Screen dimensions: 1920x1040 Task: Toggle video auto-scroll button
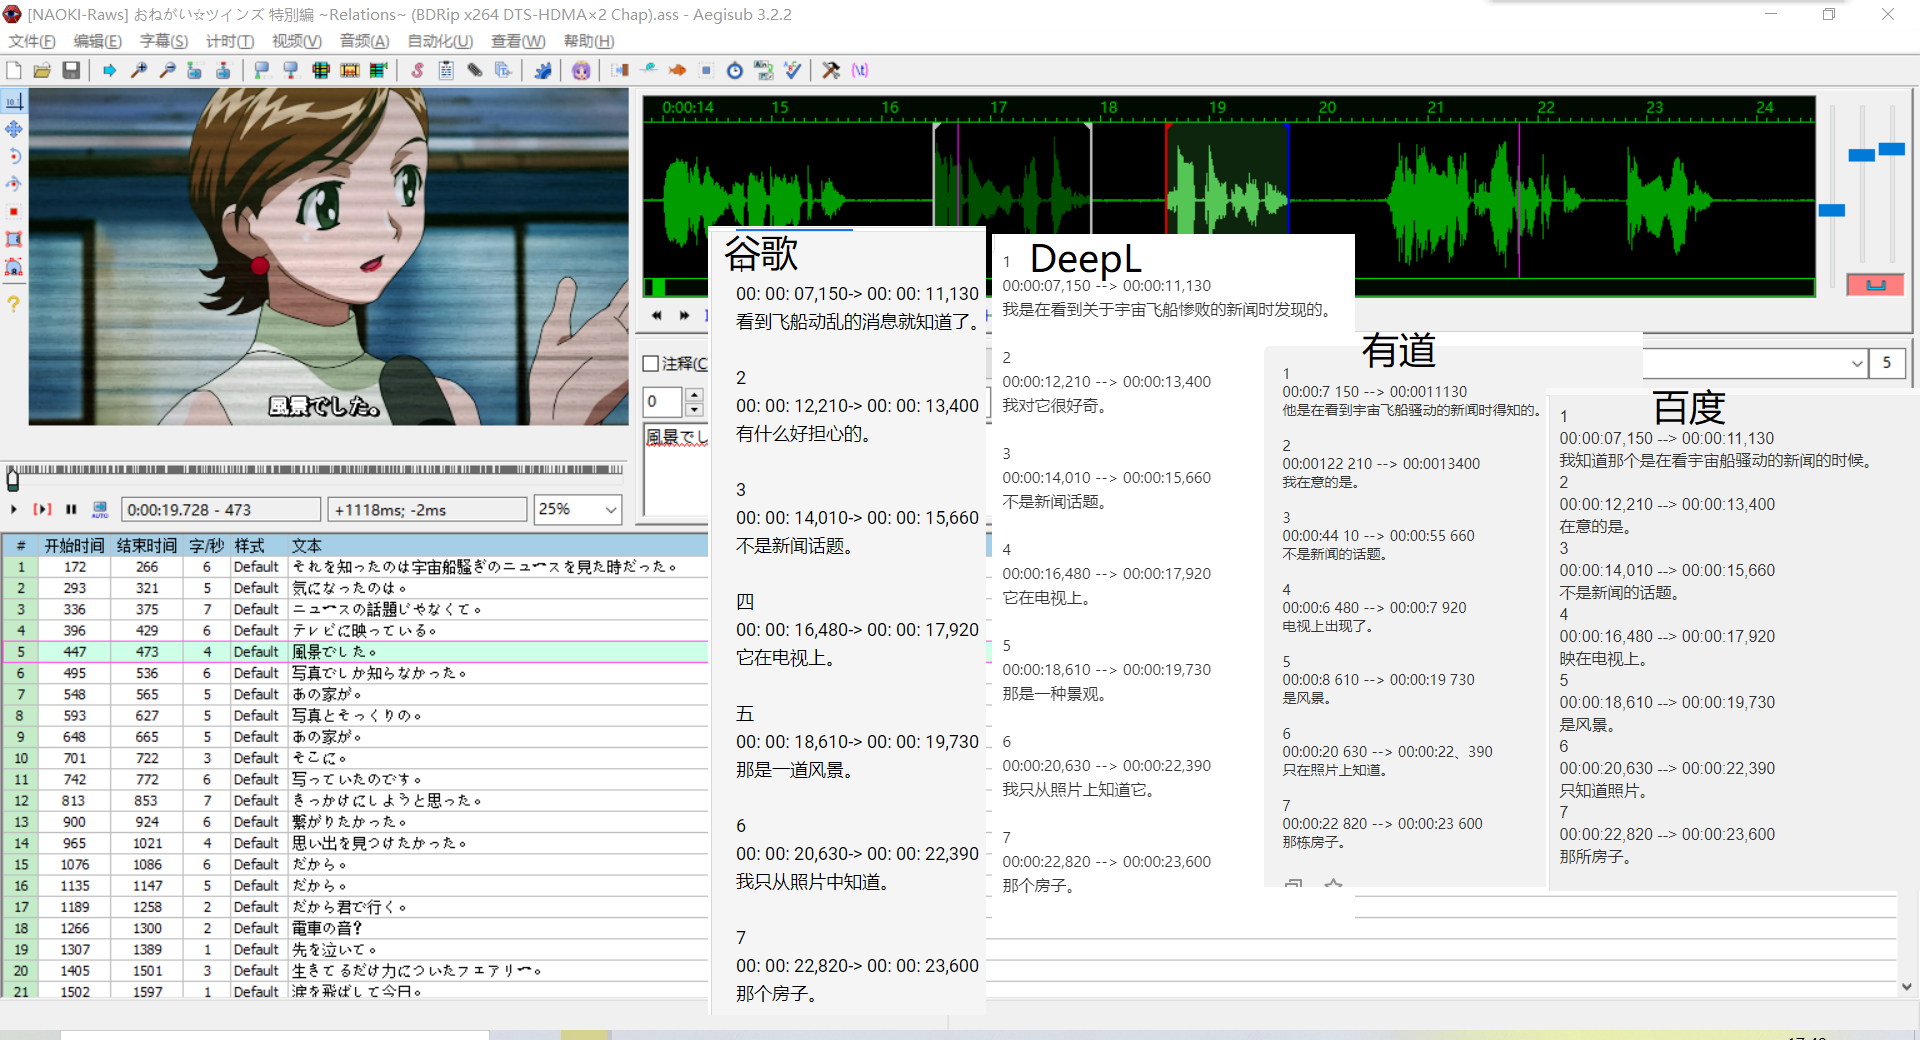coord(100,510)
